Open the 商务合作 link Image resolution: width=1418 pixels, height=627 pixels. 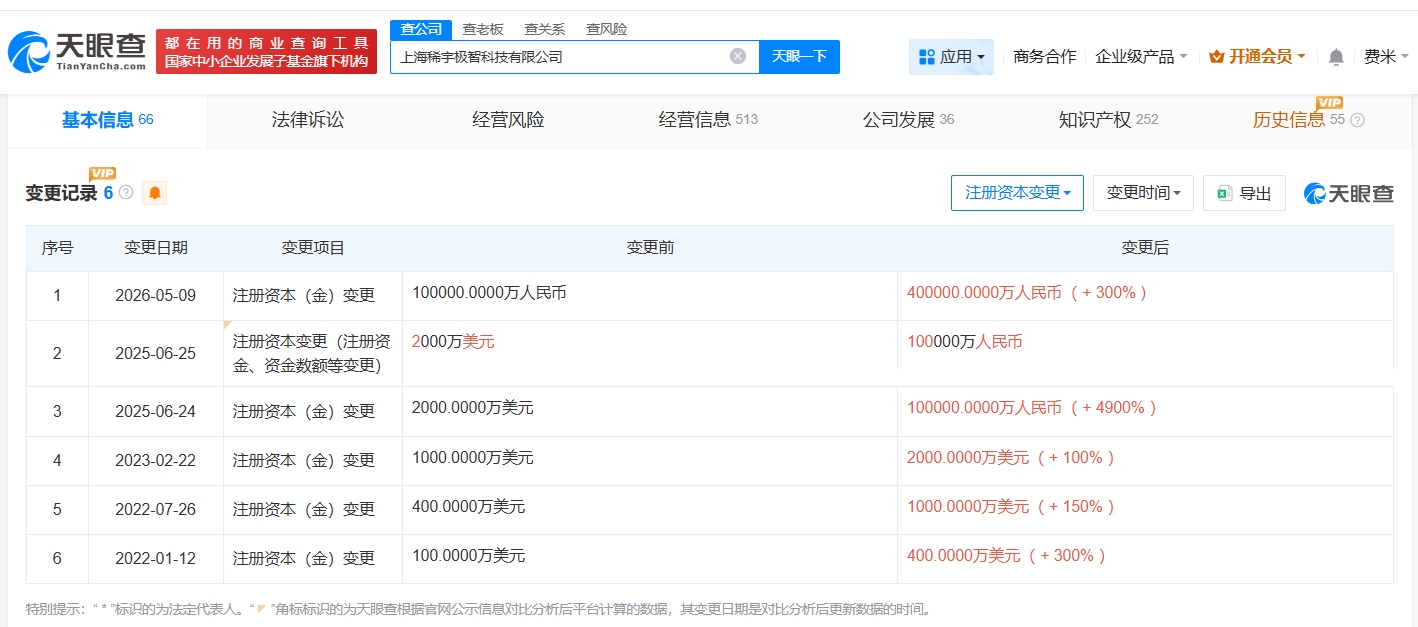(x=1045, y=57)
